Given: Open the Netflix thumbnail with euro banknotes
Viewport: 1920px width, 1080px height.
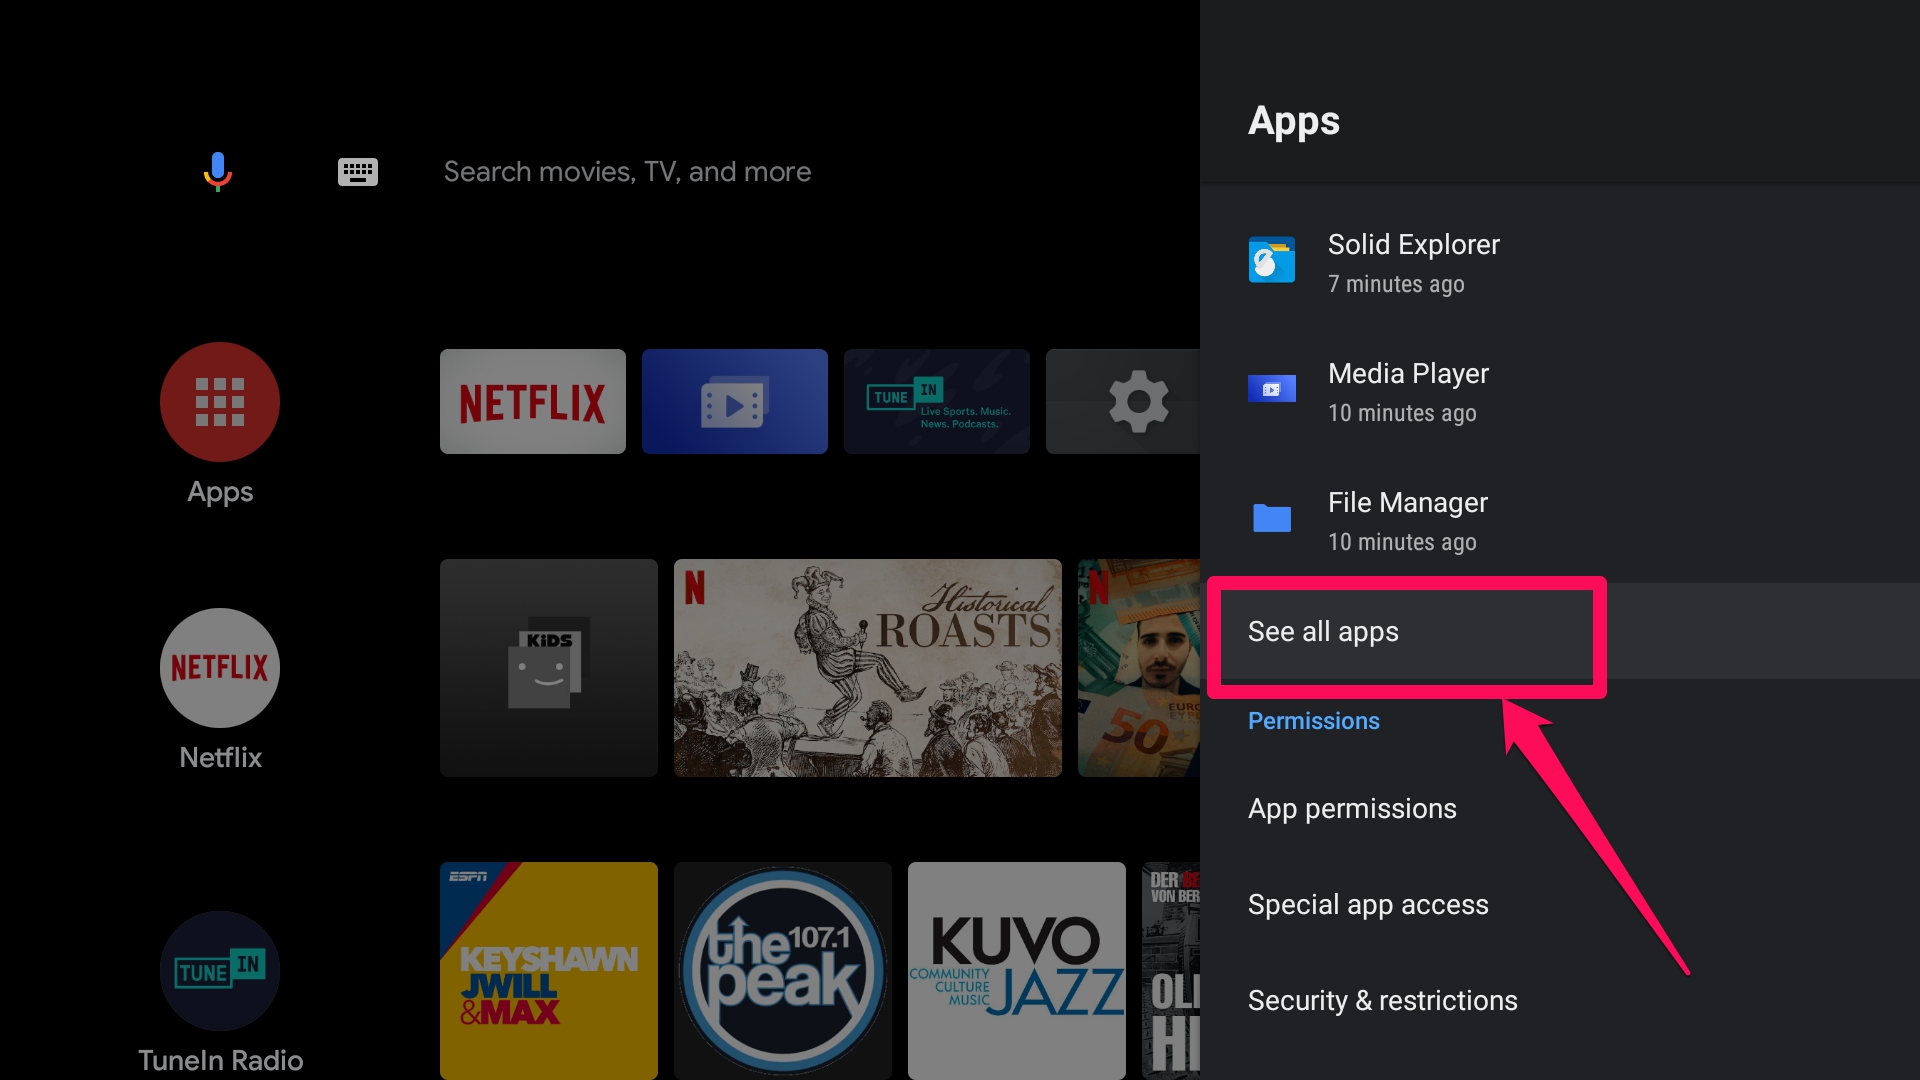Looking at the screenshot, I should [x=1139, y=668].
